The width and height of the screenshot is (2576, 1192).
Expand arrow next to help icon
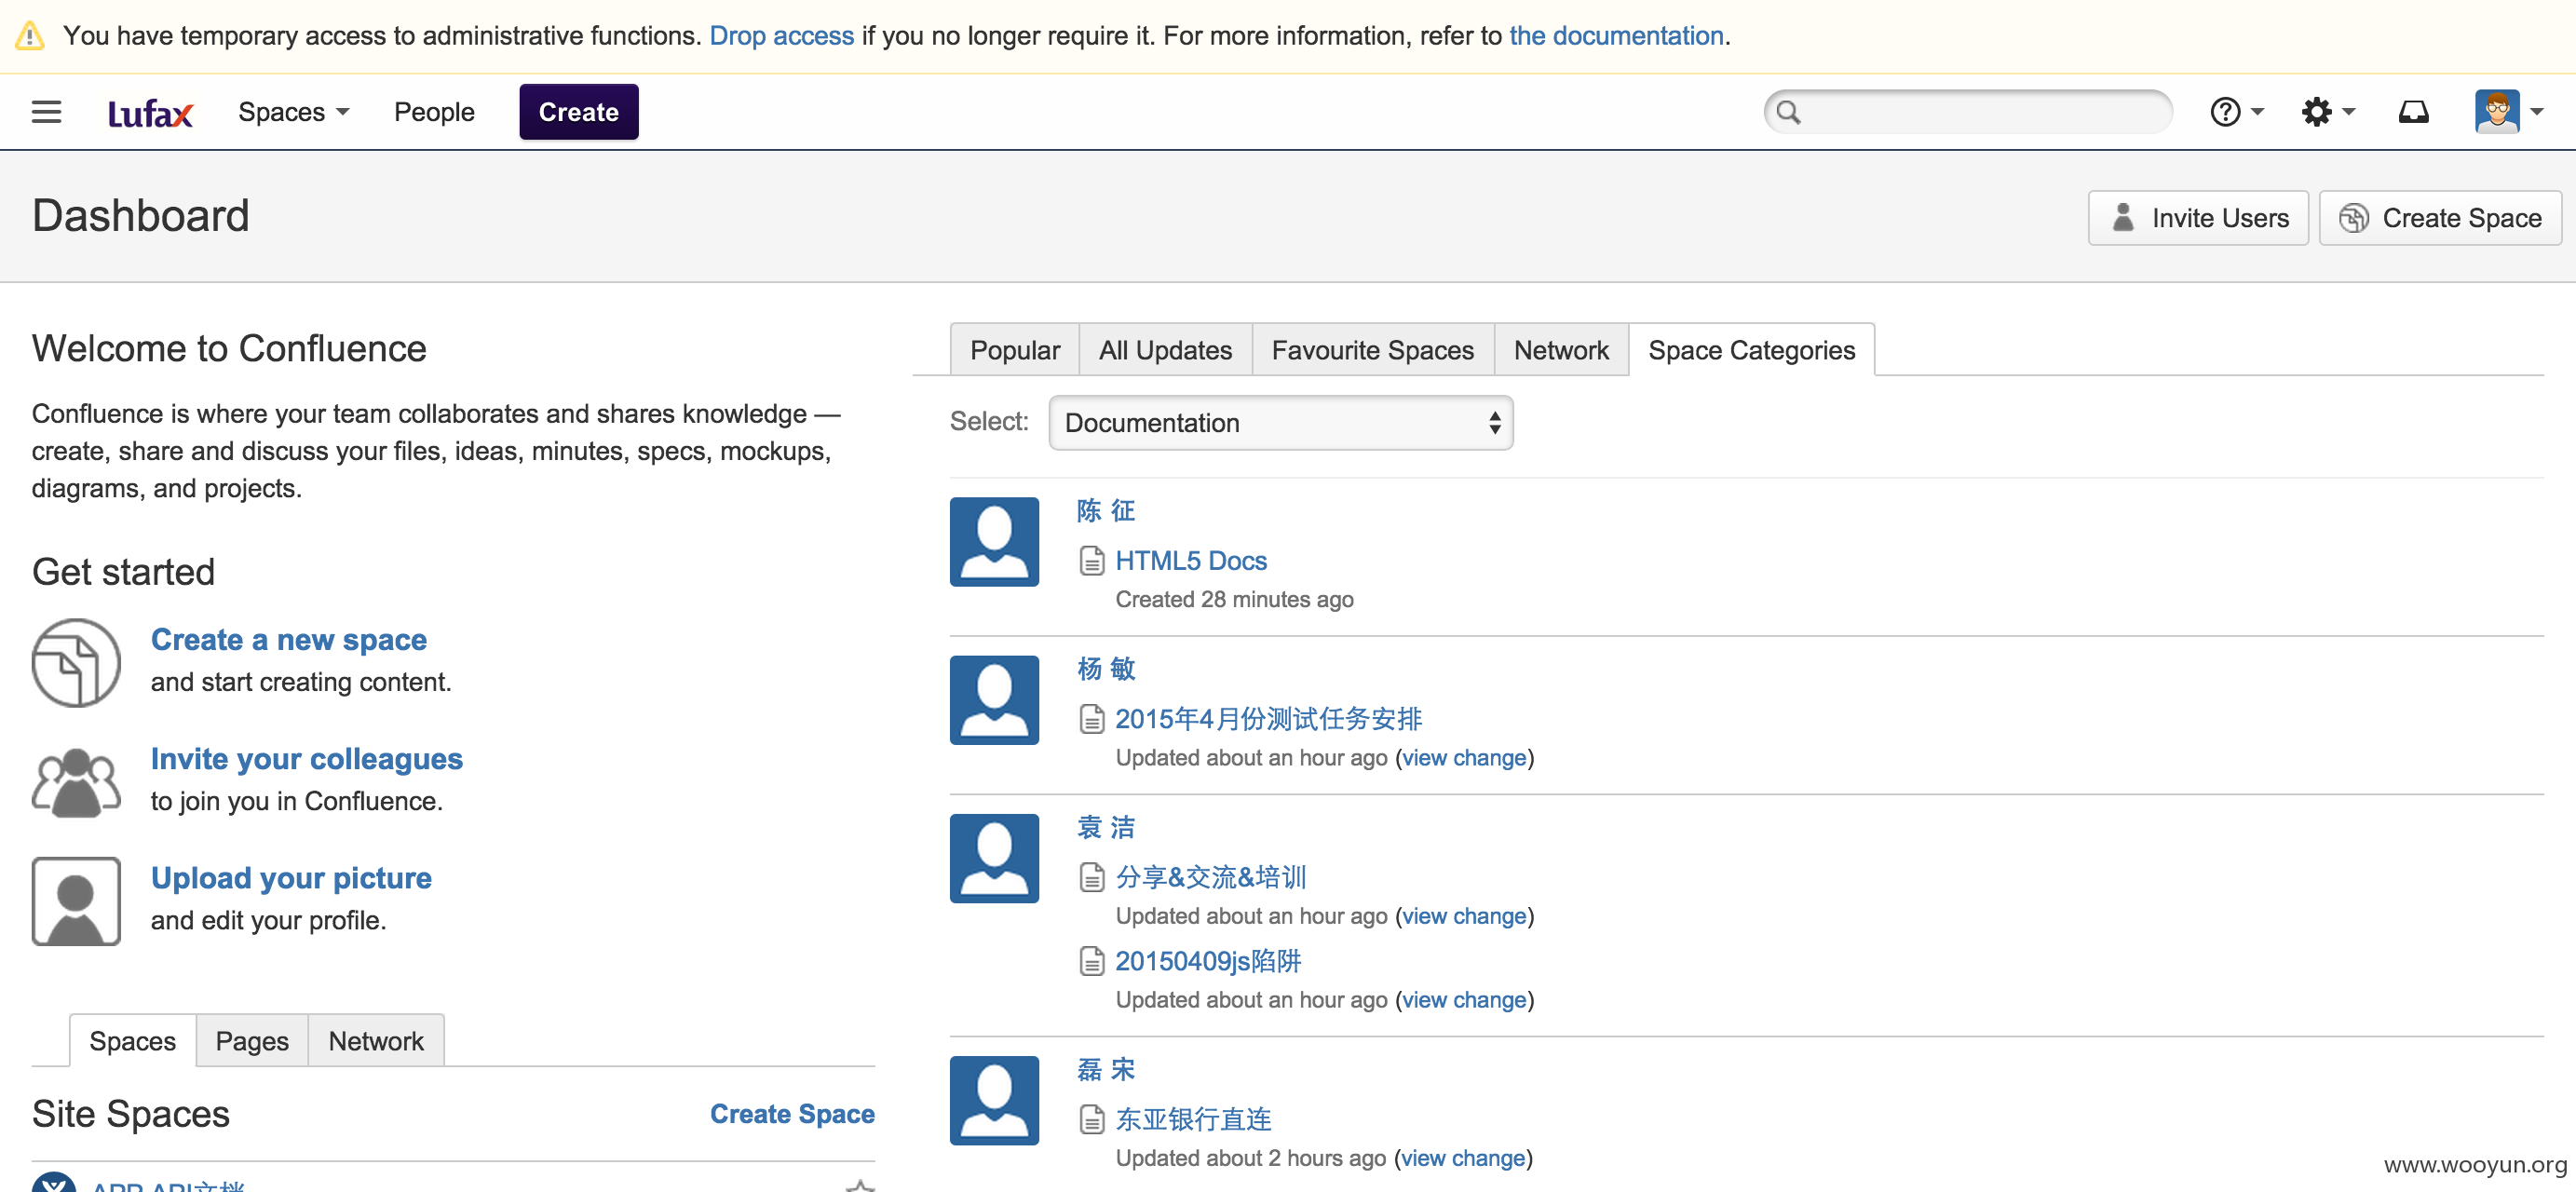(x=2257, y=112)
